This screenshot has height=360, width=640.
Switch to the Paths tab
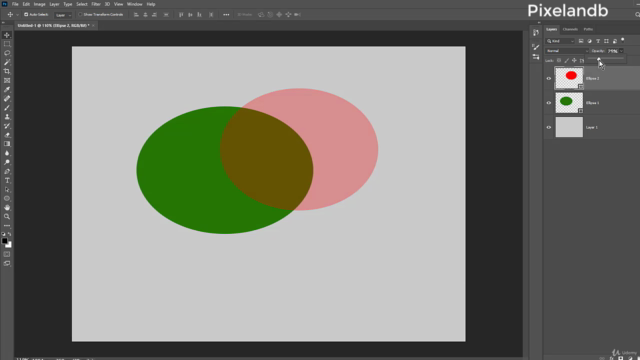[588, 29]
